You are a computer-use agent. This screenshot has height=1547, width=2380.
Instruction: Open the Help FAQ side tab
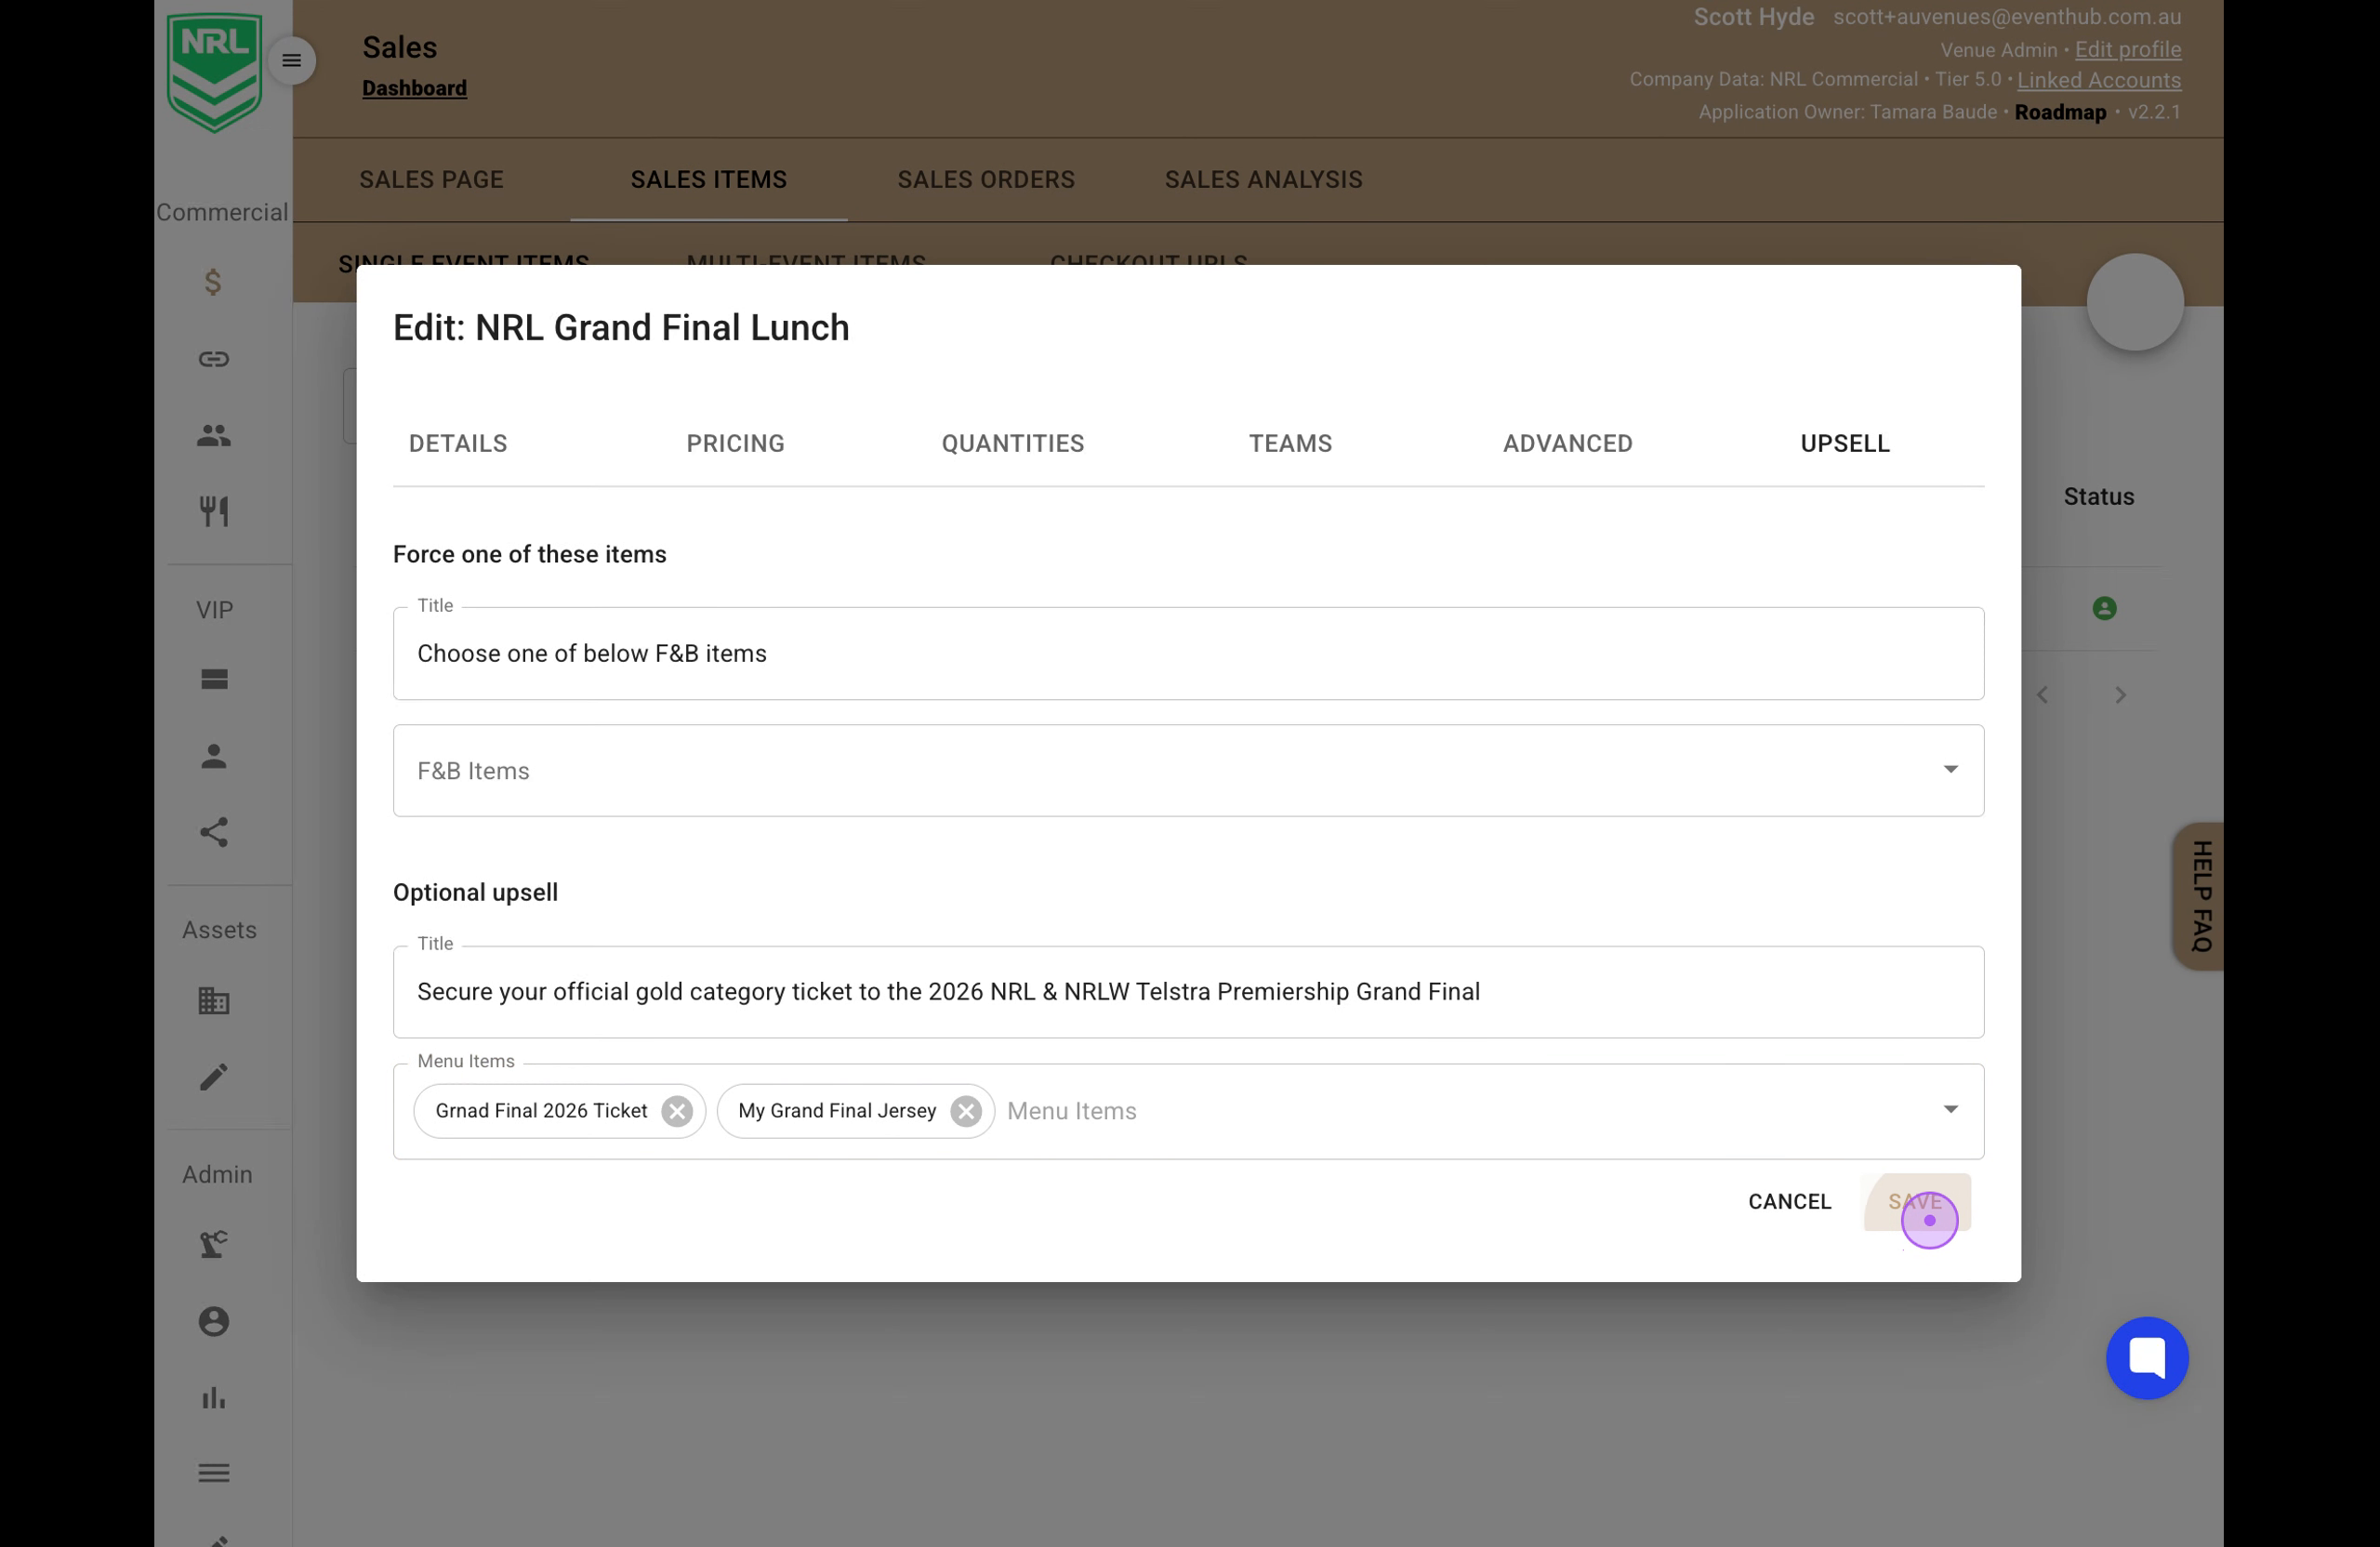pos(2200,896)
